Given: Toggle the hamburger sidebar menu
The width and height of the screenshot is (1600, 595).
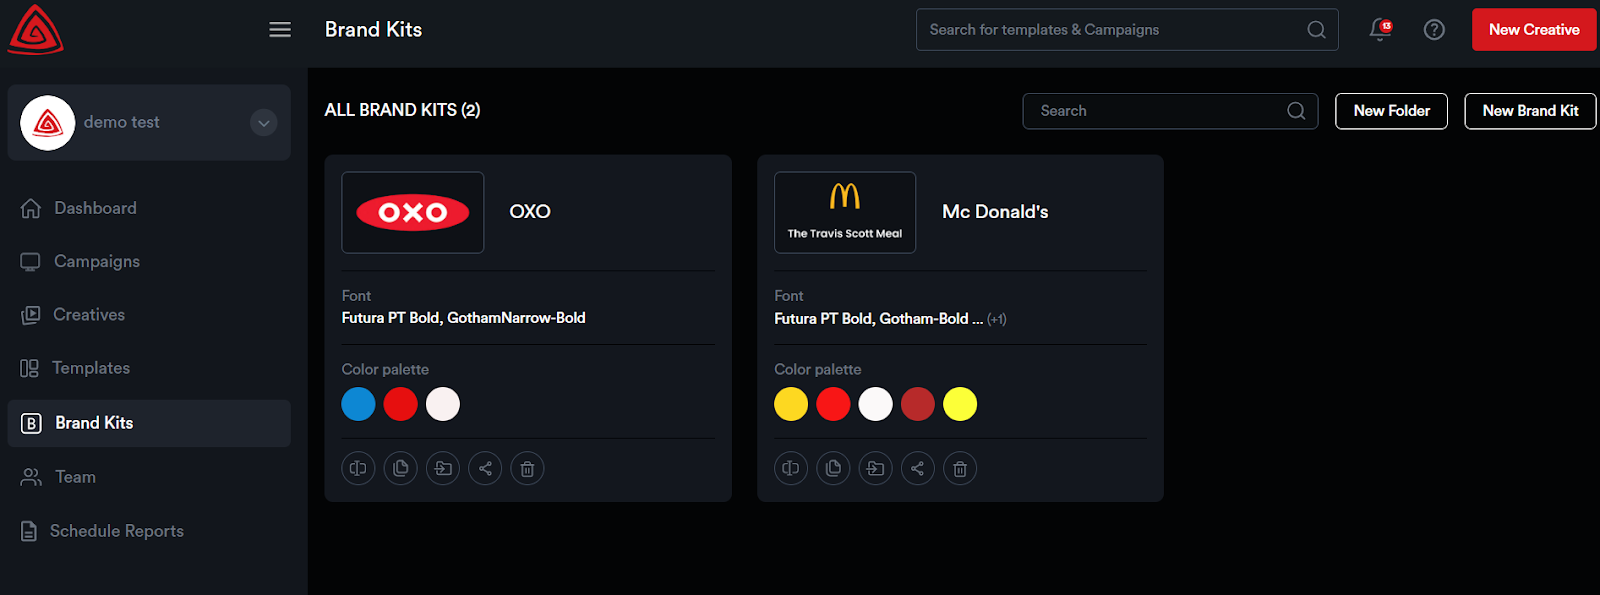Looking at the screenshot, I should click(x=280, y=30).
